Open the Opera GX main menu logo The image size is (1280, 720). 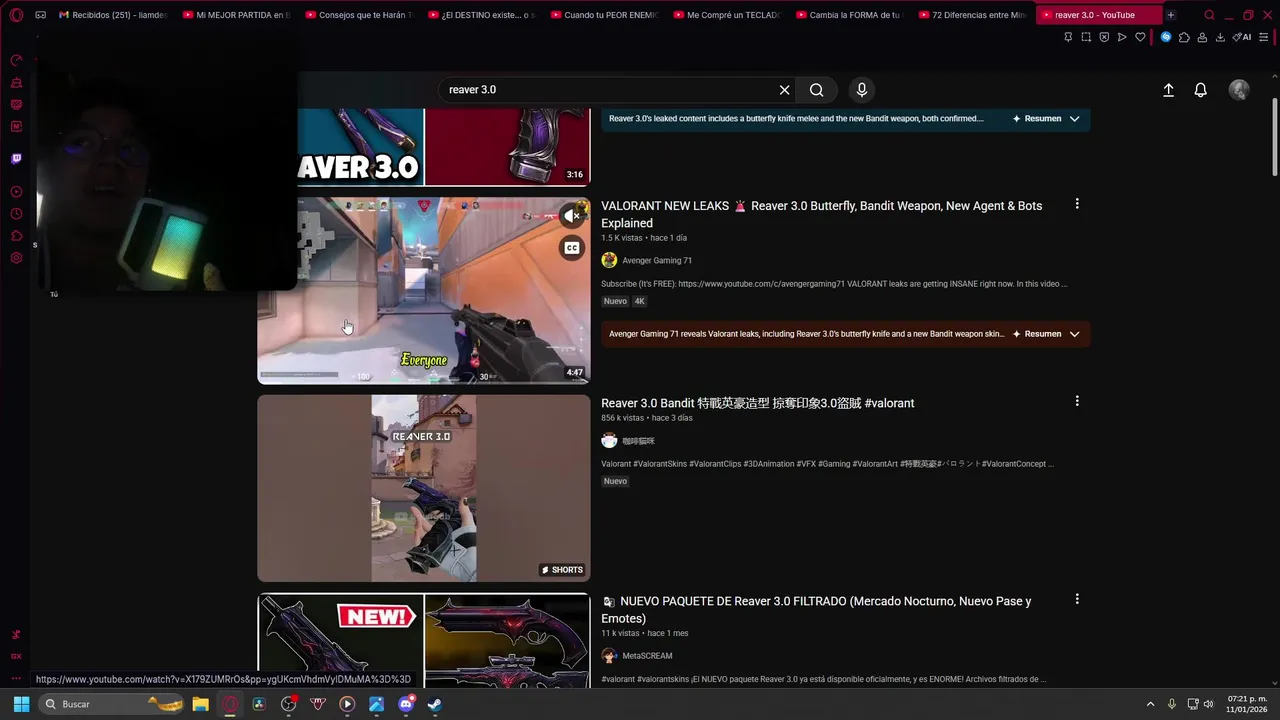[x=16, y=15]
